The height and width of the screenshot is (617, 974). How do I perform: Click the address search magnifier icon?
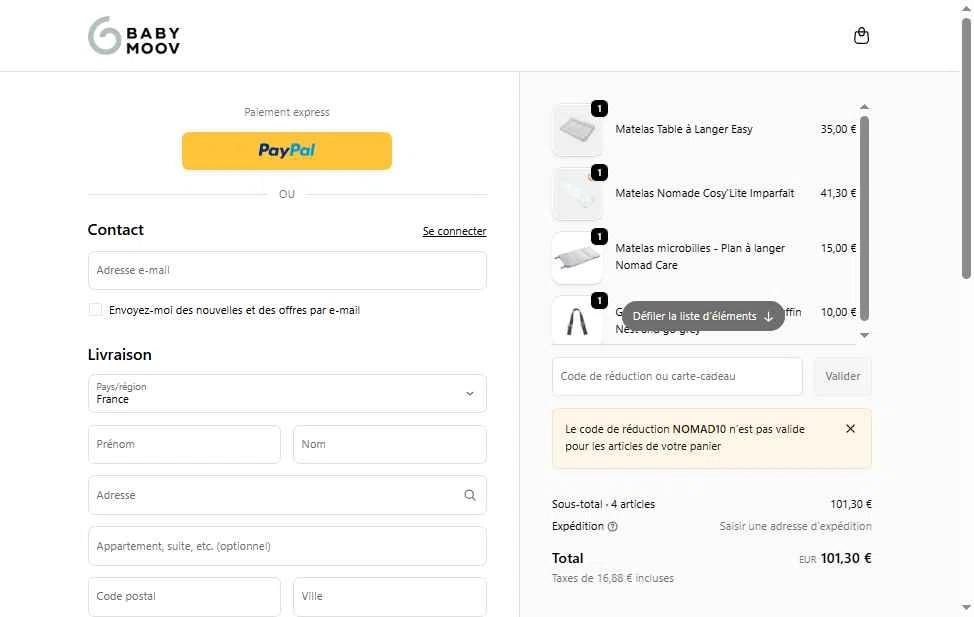(x=470, y=495)
